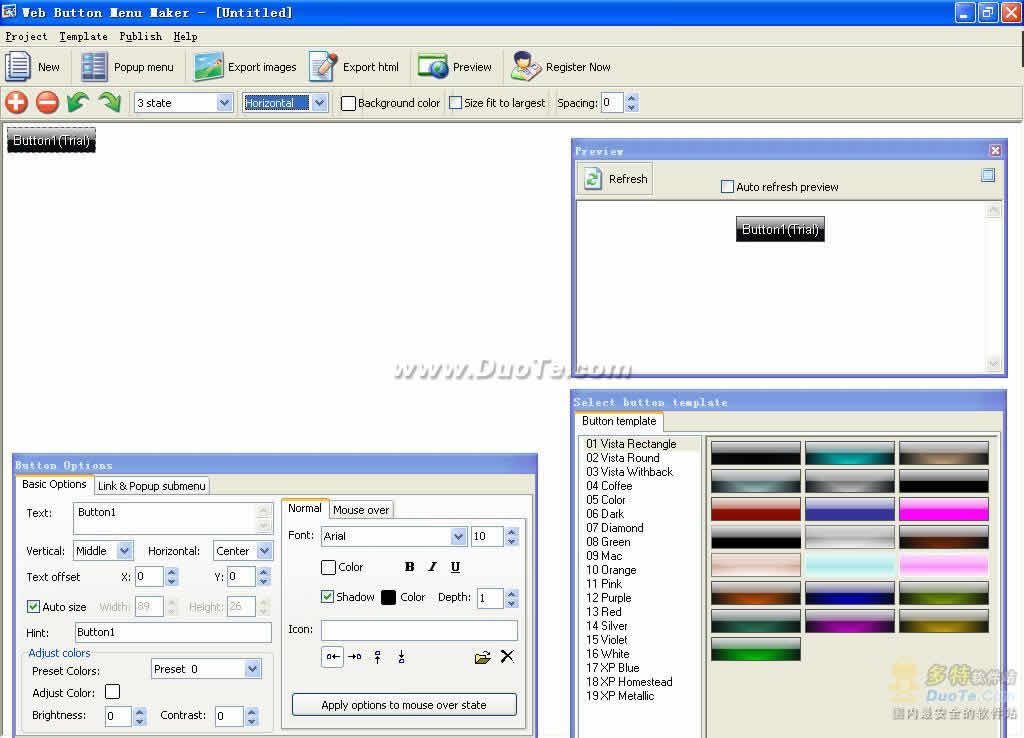Click the Export html icon
Screen dimensions: 1024x738
click(x=323, y=67)
